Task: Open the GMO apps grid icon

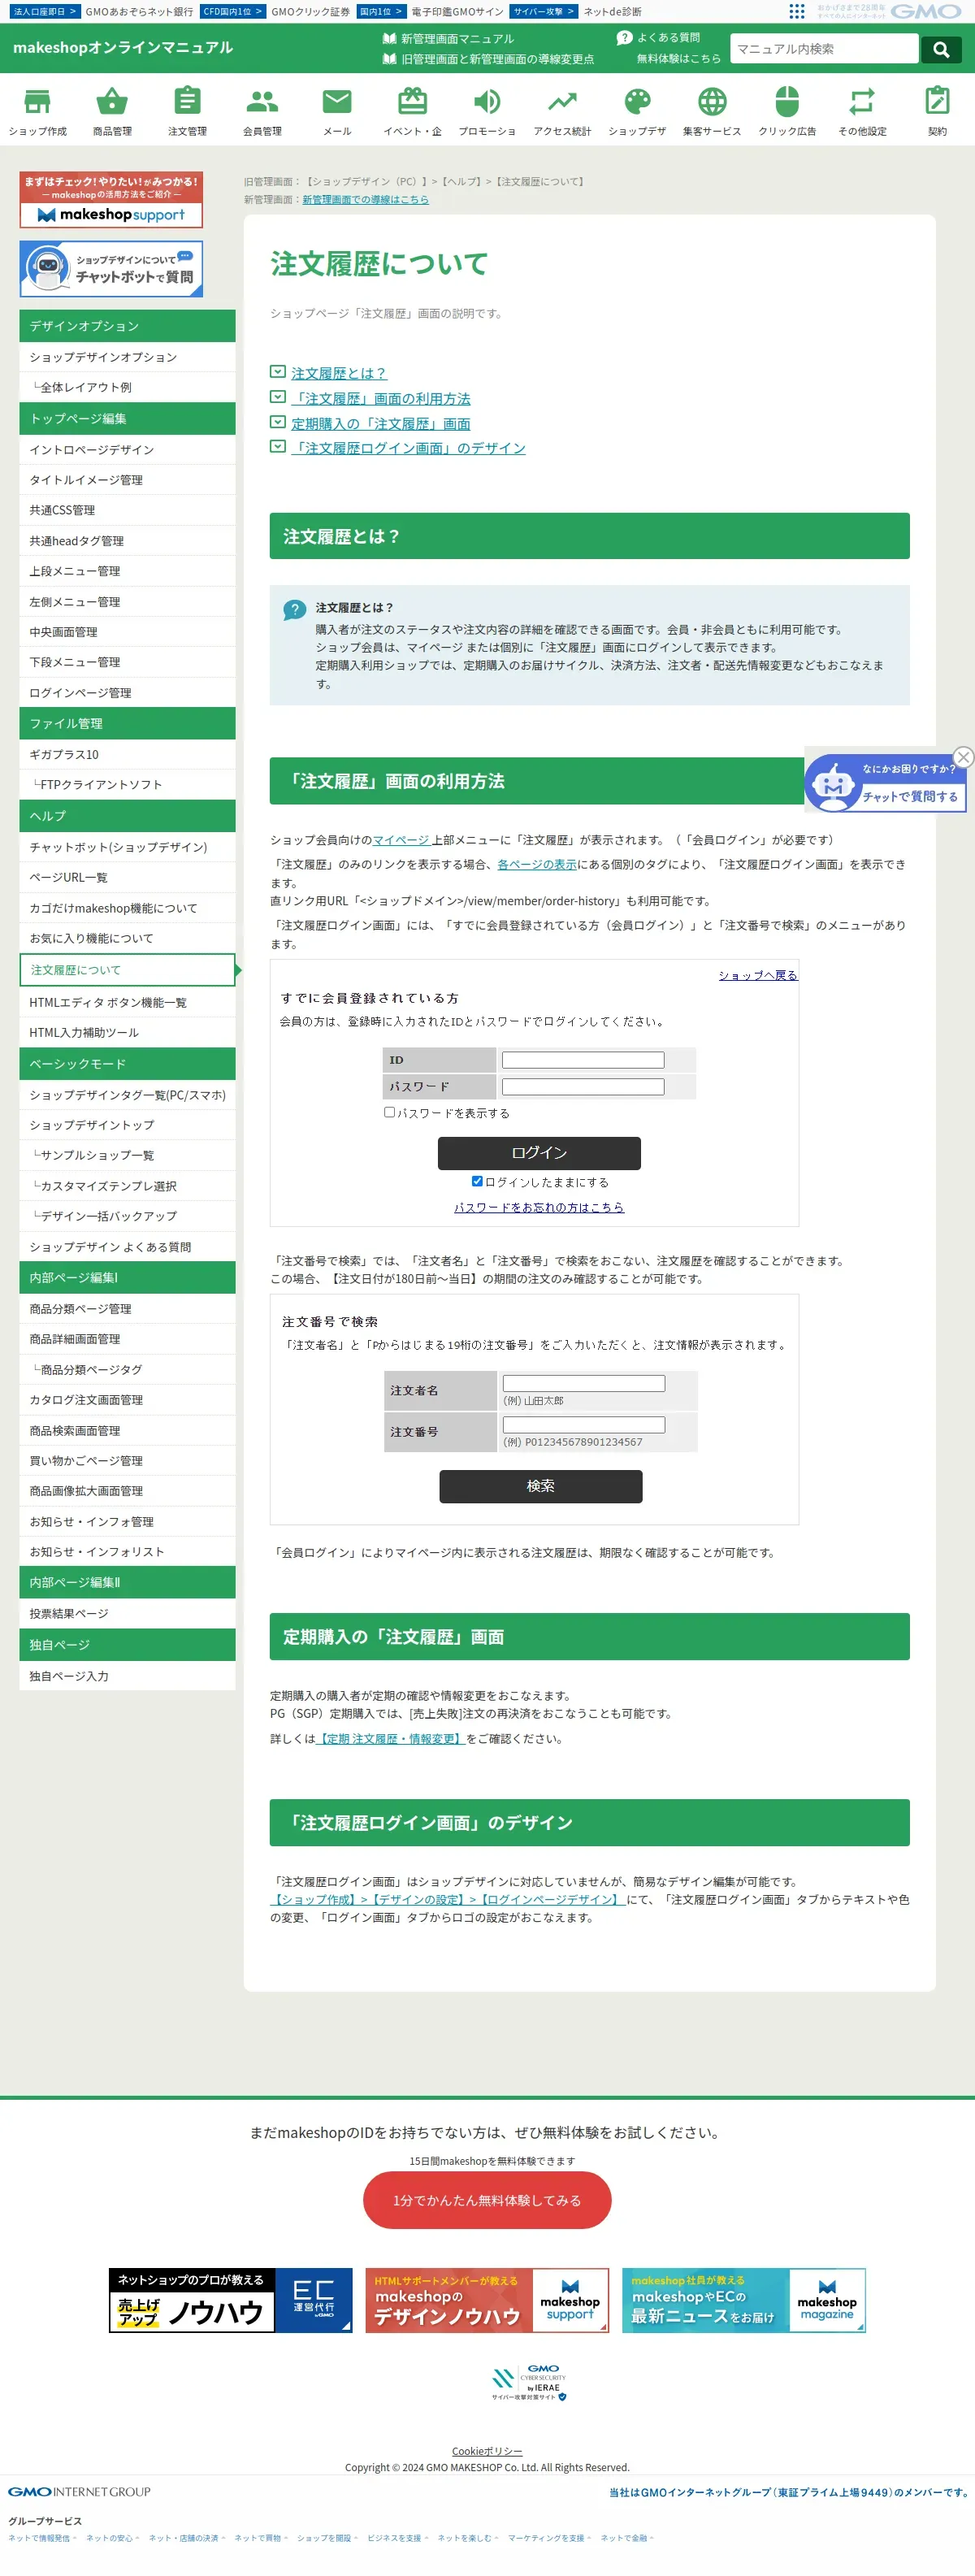Action: click(x=796, y=11)
